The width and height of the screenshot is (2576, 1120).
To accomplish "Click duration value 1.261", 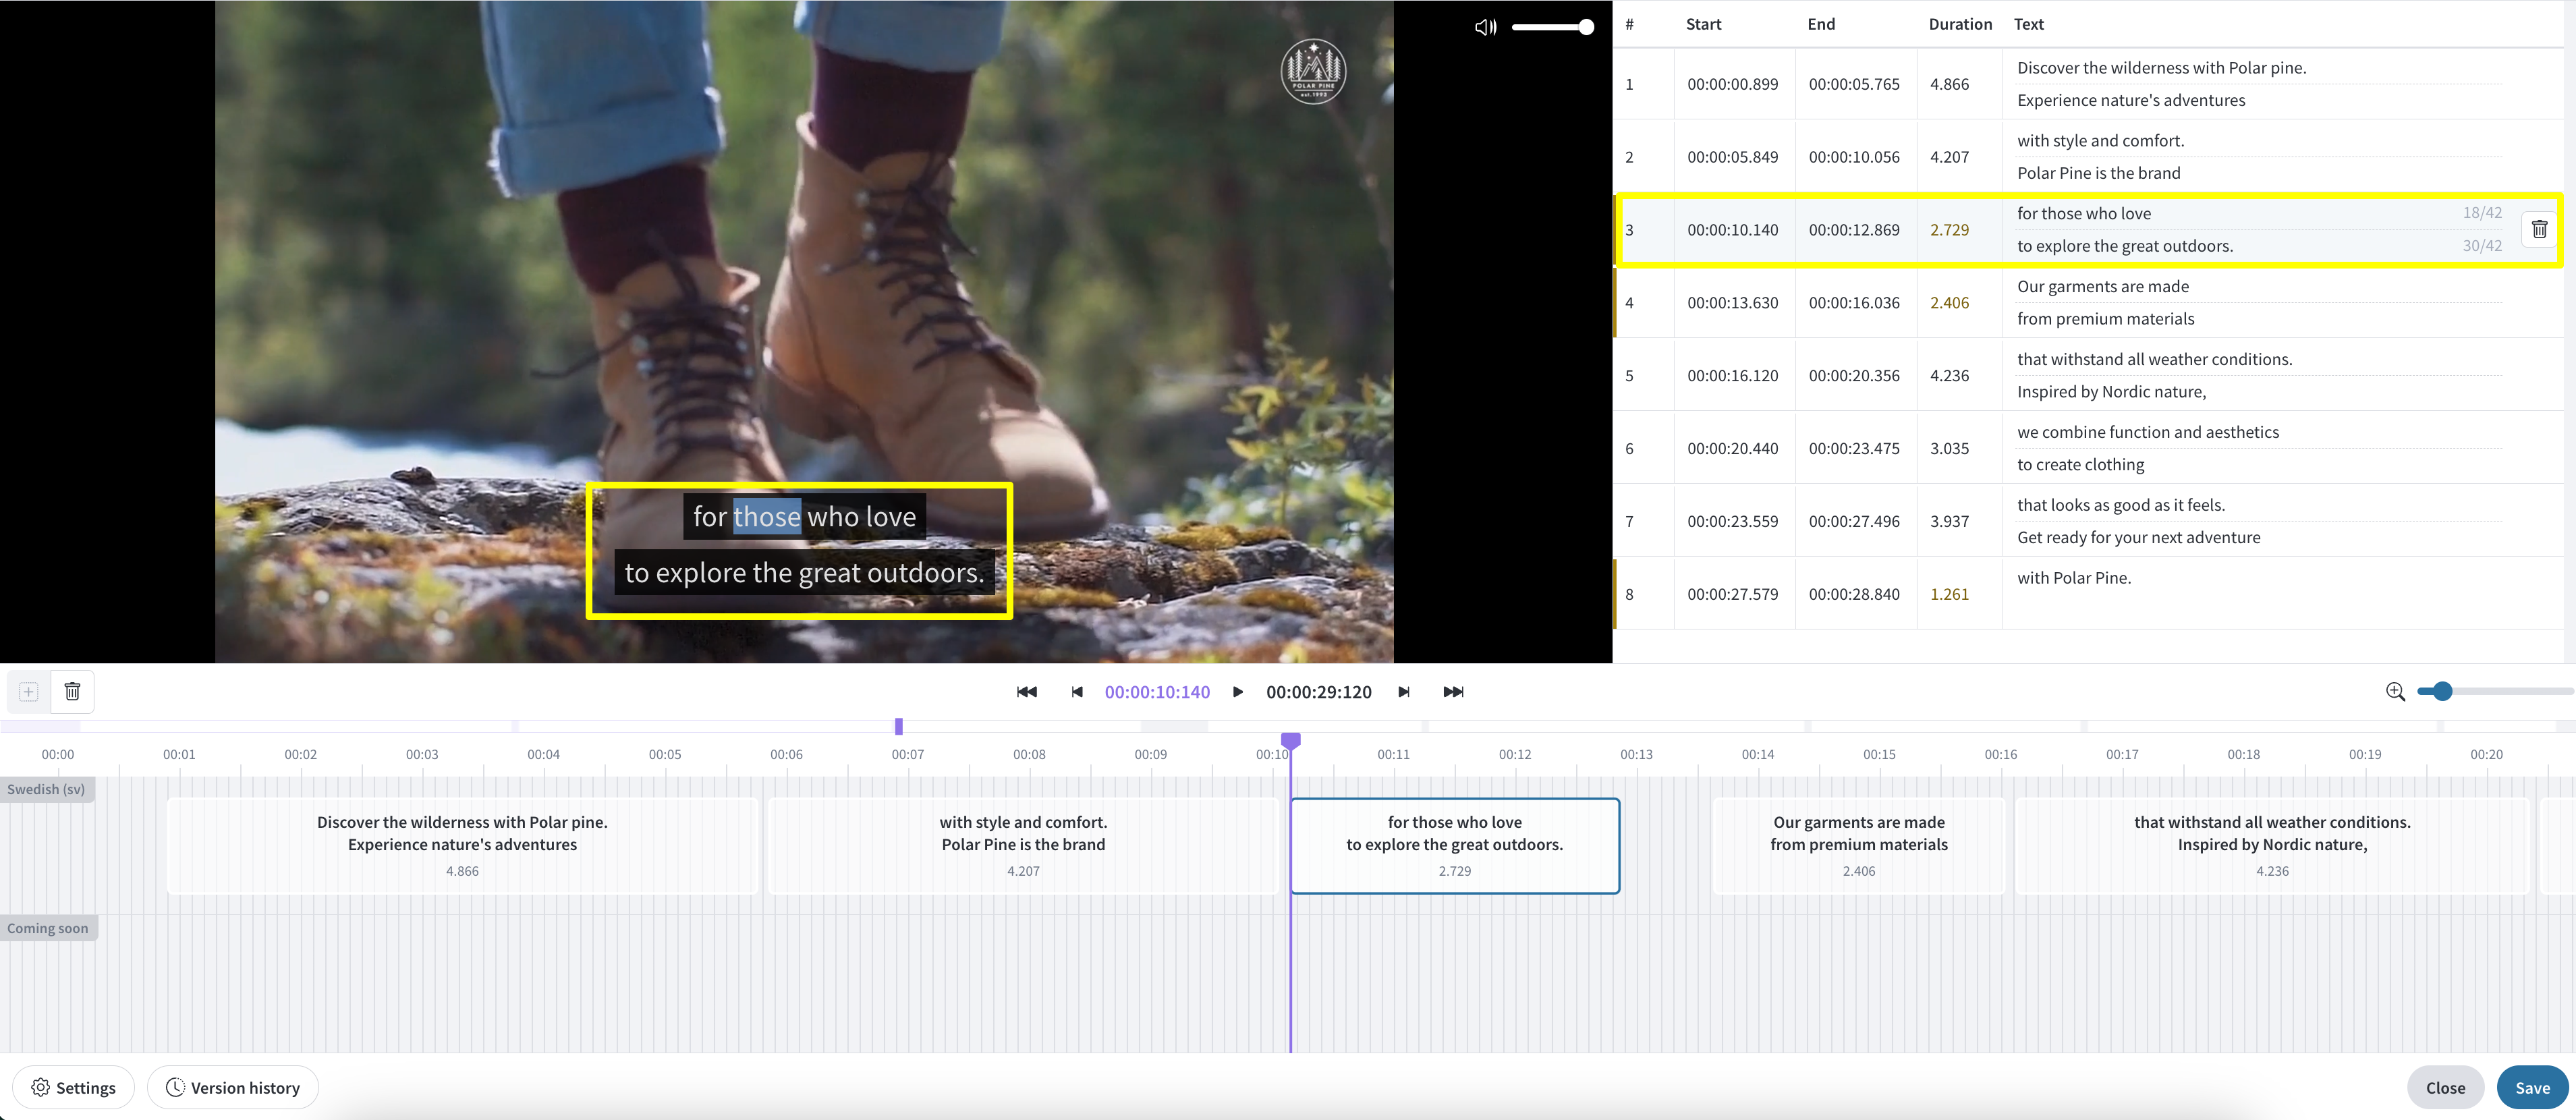I will [1949, 594].
